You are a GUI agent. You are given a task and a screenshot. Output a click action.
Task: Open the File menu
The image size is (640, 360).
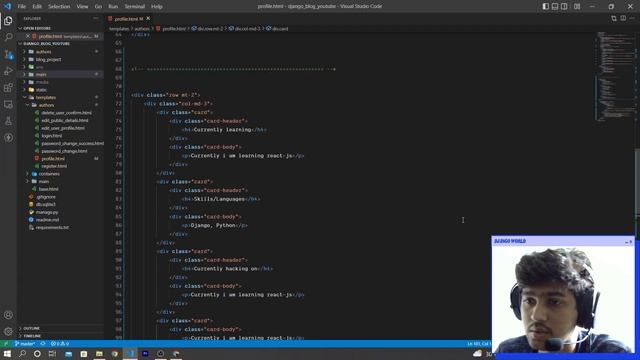pyautogui.click(x=22, y=6)
